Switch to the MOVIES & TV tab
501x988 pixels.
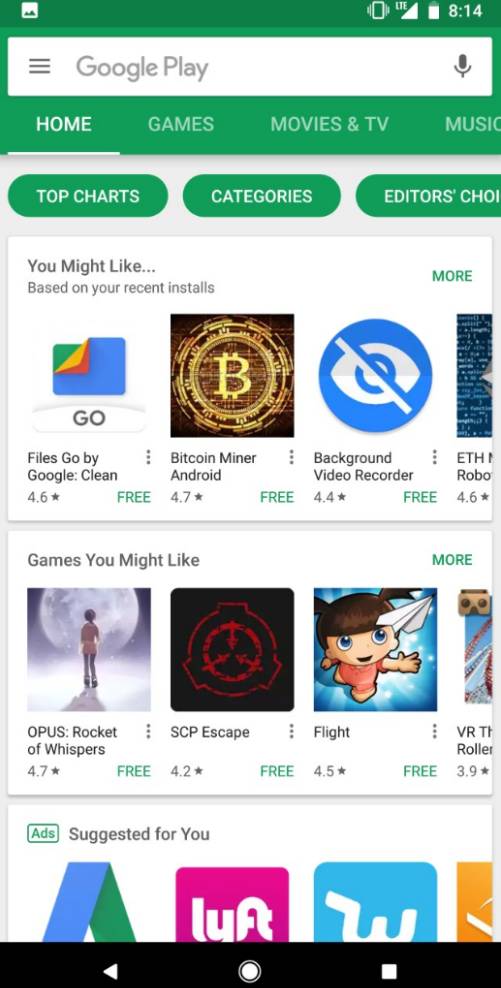pyautogui.click(x=330, y=124)
